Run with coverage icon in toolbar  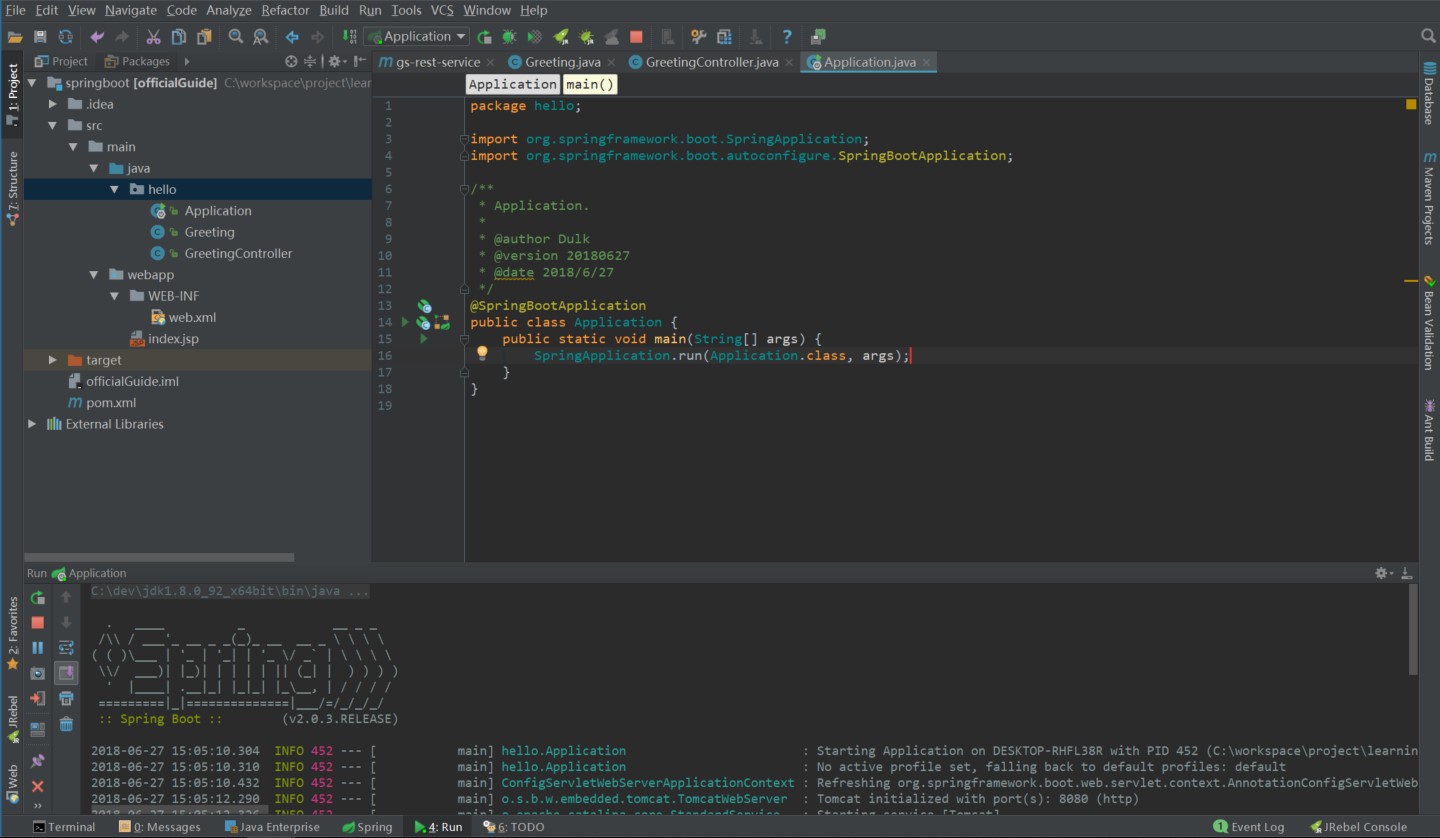pos(534,37)
